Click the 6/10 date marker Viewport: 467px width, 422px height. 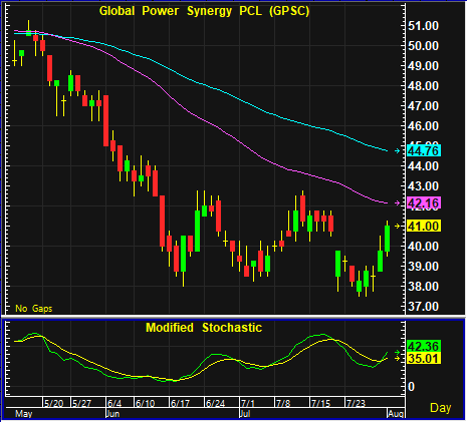(145, 403)
